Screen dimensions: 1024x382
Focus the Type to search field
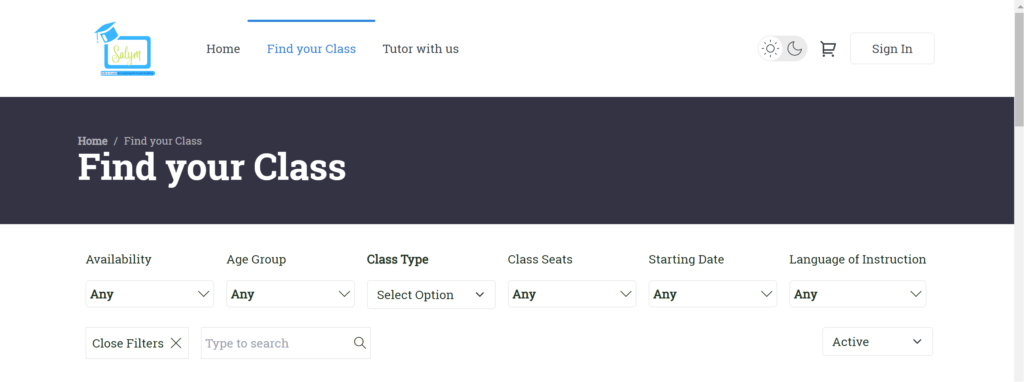coord(286,343)
